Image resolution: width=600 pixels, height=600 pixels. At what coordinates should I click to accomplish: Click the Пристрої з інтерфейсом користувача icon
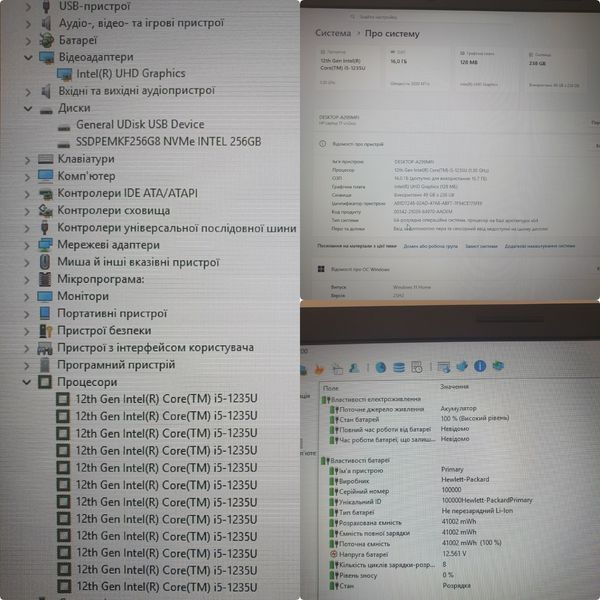[x=44, y=348]
